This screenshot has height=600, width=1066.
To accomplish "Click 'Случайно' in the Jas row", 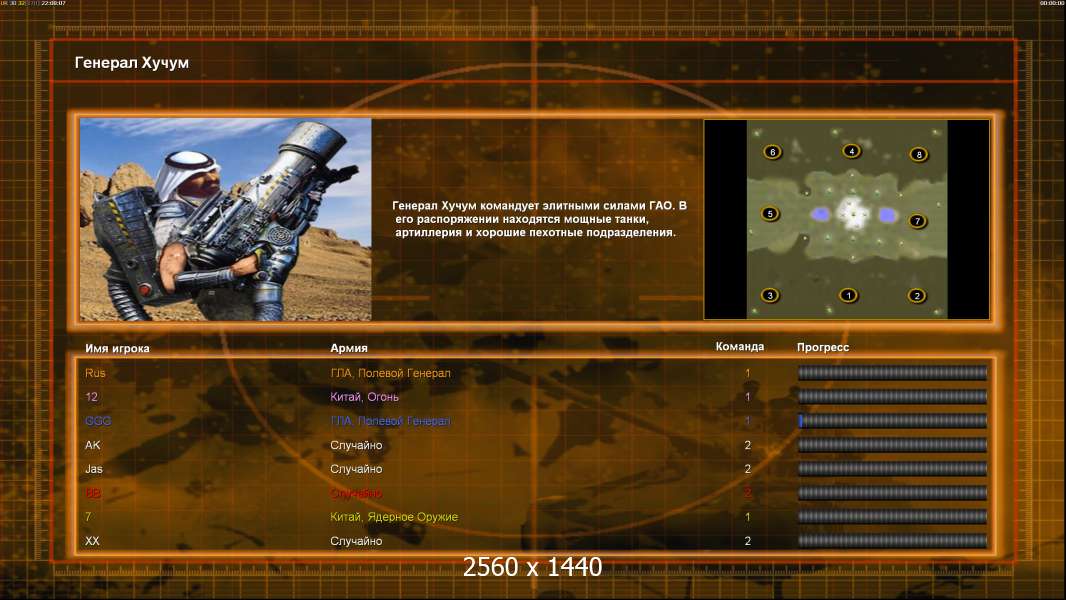I will click(x=356, y=469).
